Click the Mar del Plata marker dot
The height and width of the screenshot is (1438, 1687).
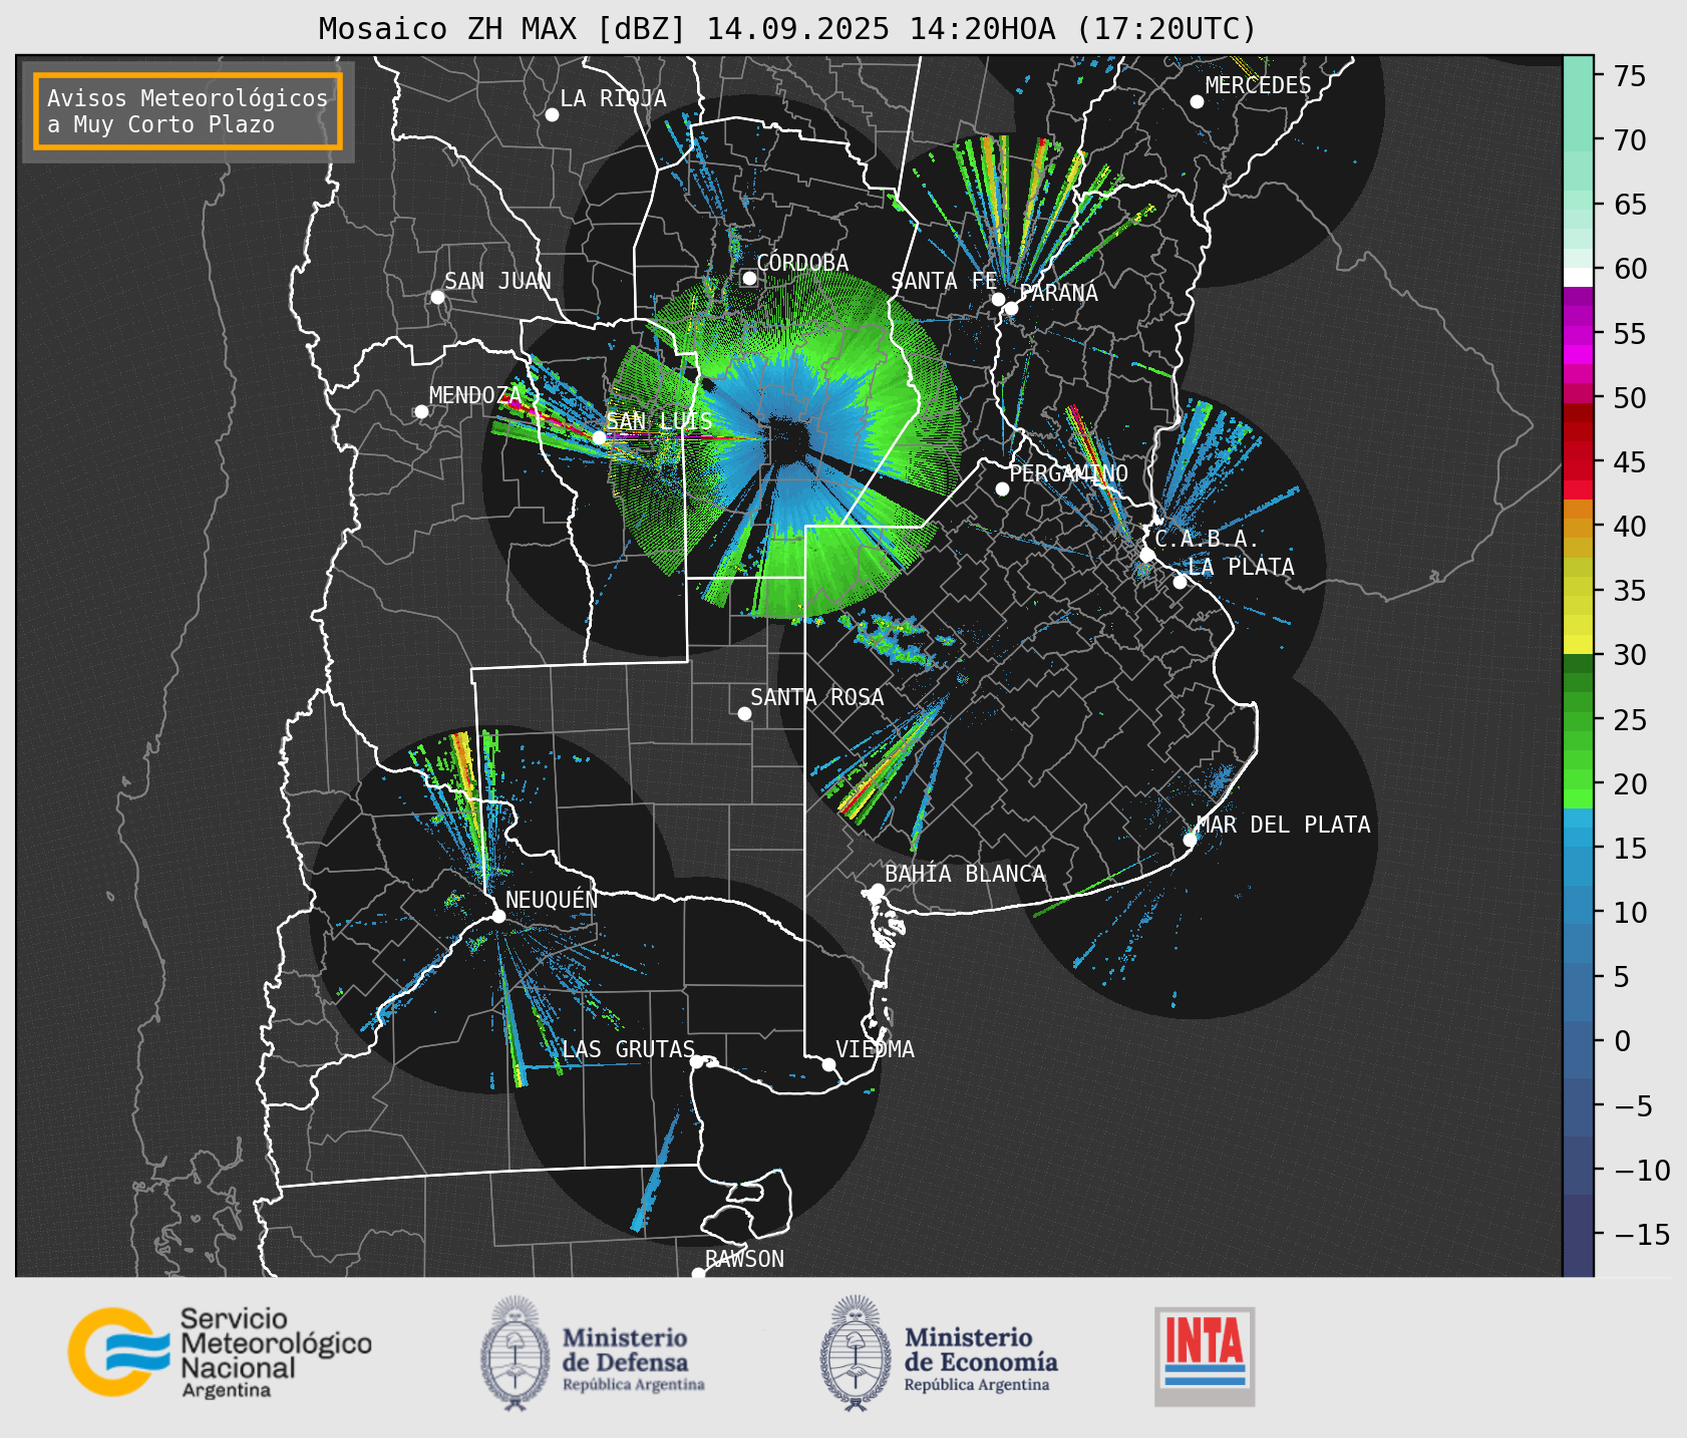(x=1190, y=840)
